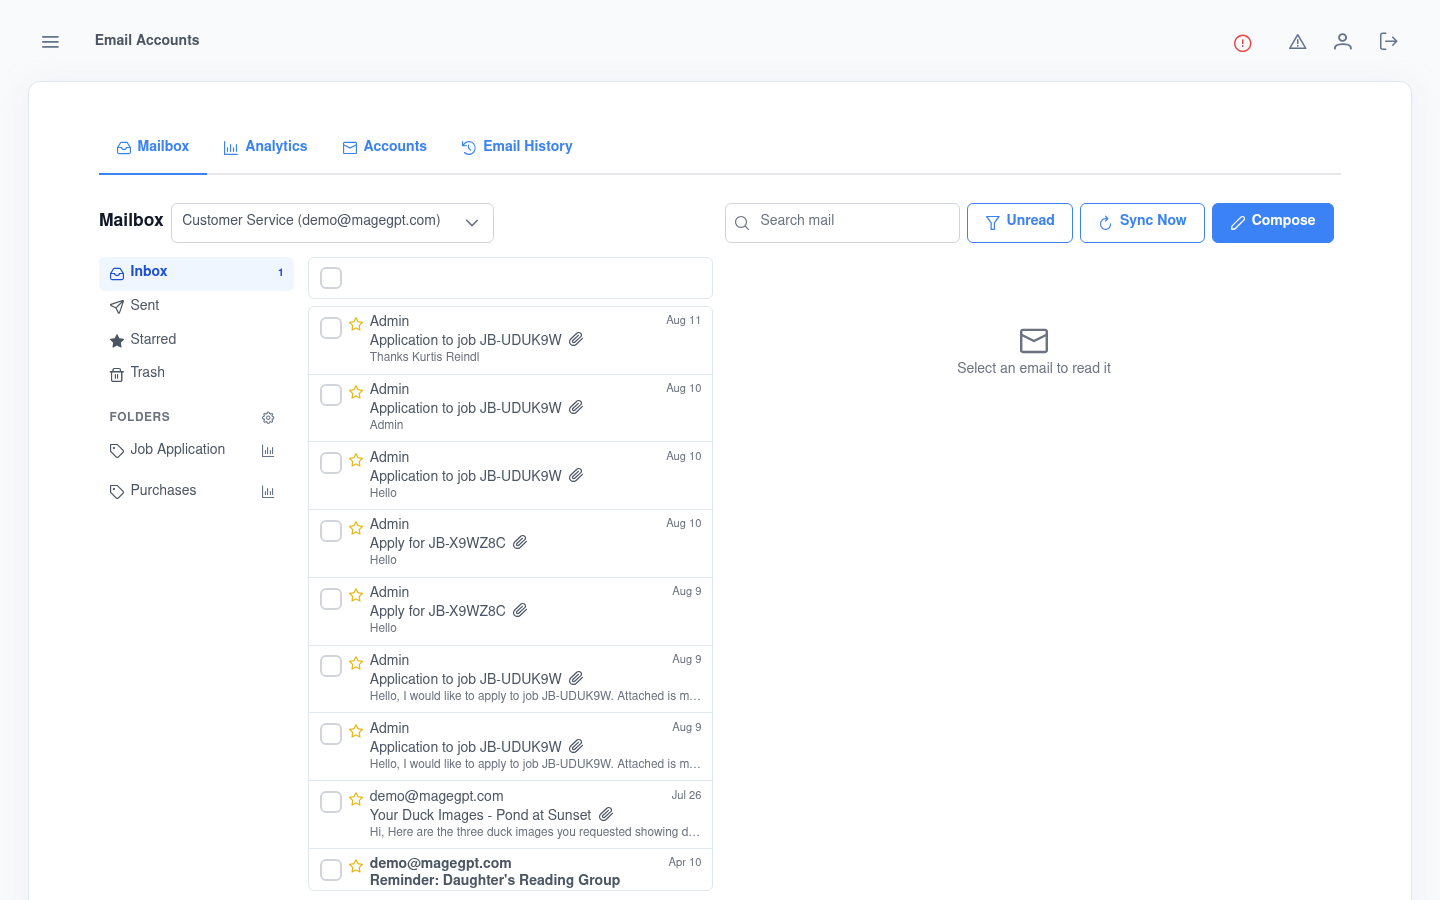Open the Sent folder
The height and width of the screenshot is (900, 1440).
[x=196, y=306]
